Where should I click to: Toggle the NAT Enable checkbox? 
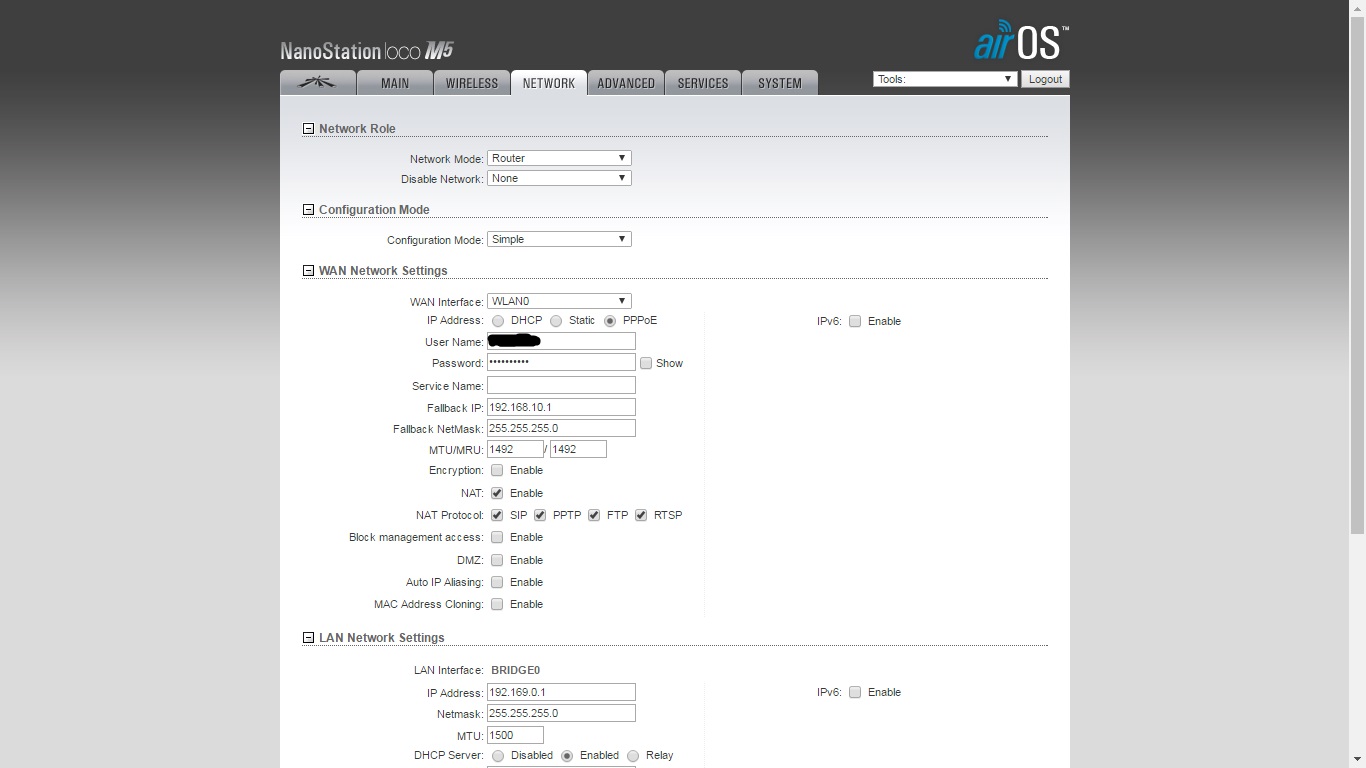tap(497, 493)
